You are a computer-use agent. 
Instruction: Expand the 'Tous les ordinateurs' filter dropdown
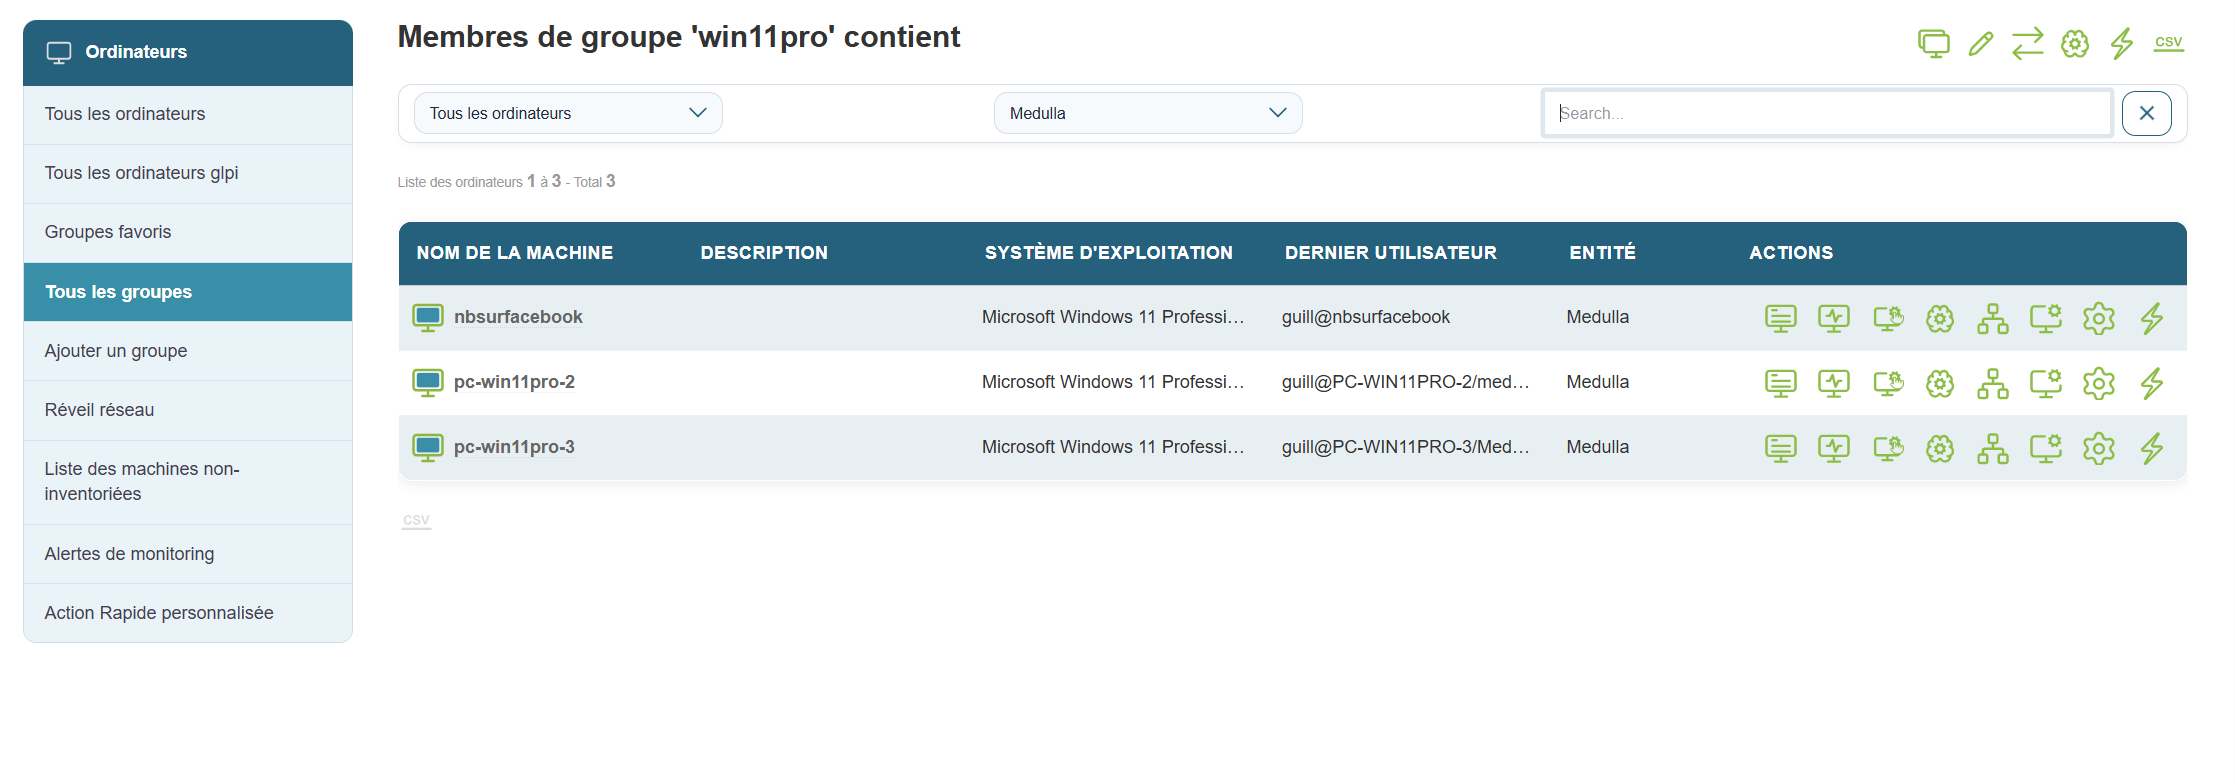(x=568, y=113)
